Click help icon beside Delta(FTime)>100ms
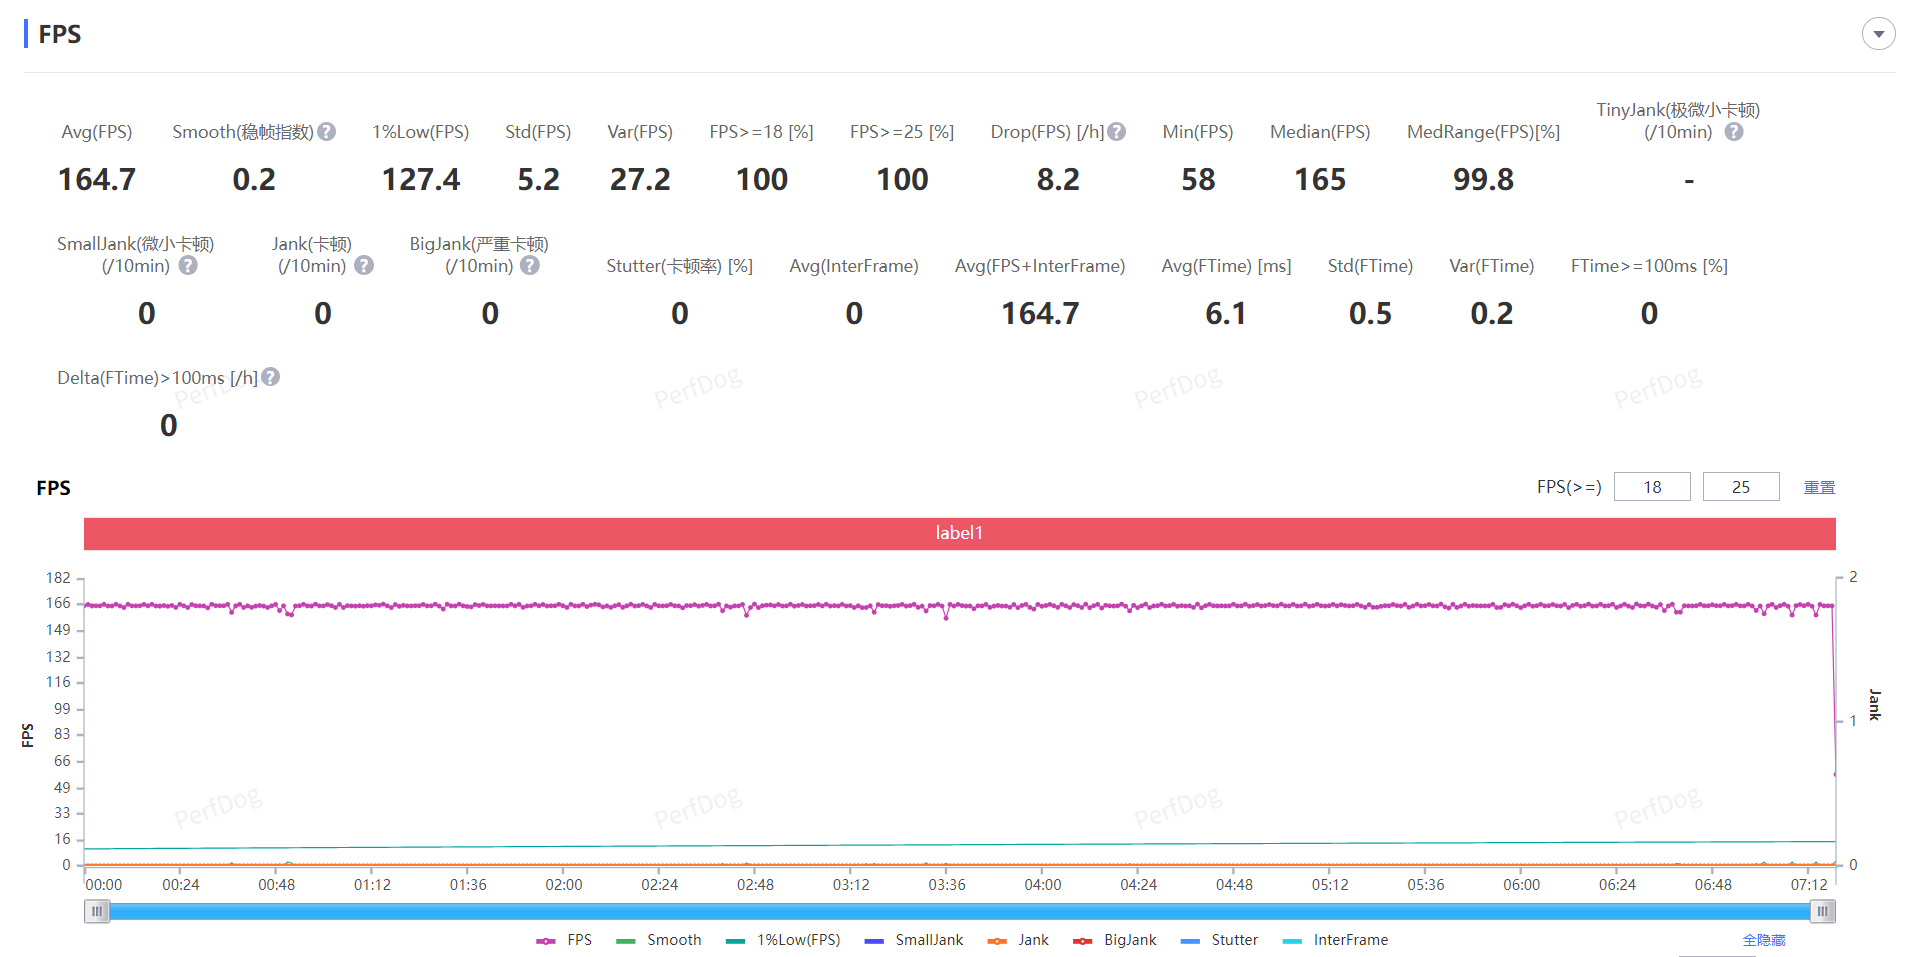This screenshot has height=957, width=1917. coord(271,377)
